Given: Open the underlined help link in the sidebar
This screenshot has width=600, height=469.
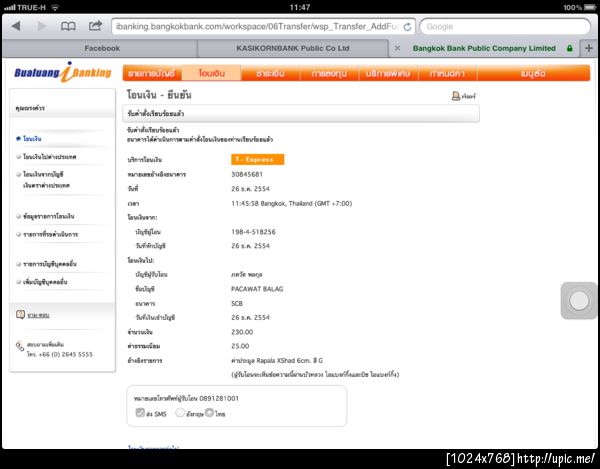Looking at the screenshot, I should pos(38,315).
